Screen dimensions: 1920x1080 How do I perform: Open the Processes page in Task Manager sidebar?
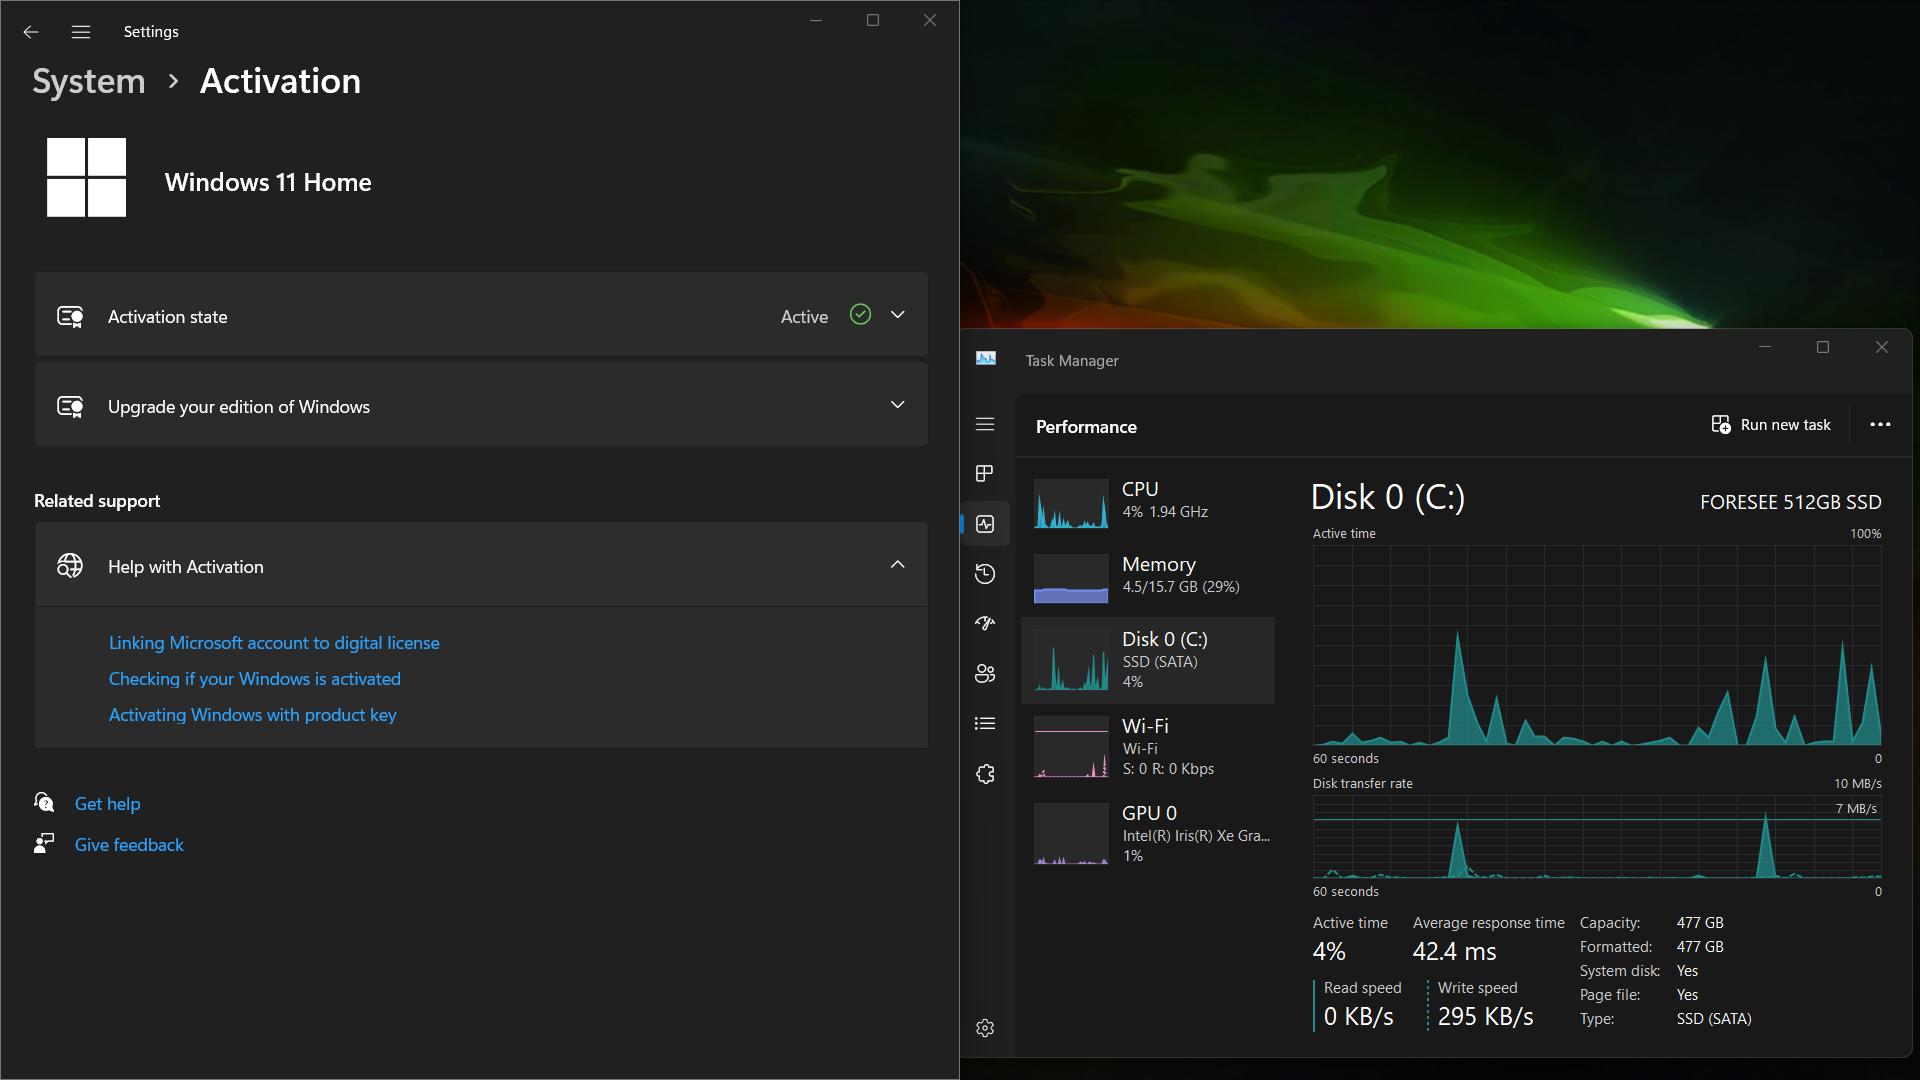point(985,473)
